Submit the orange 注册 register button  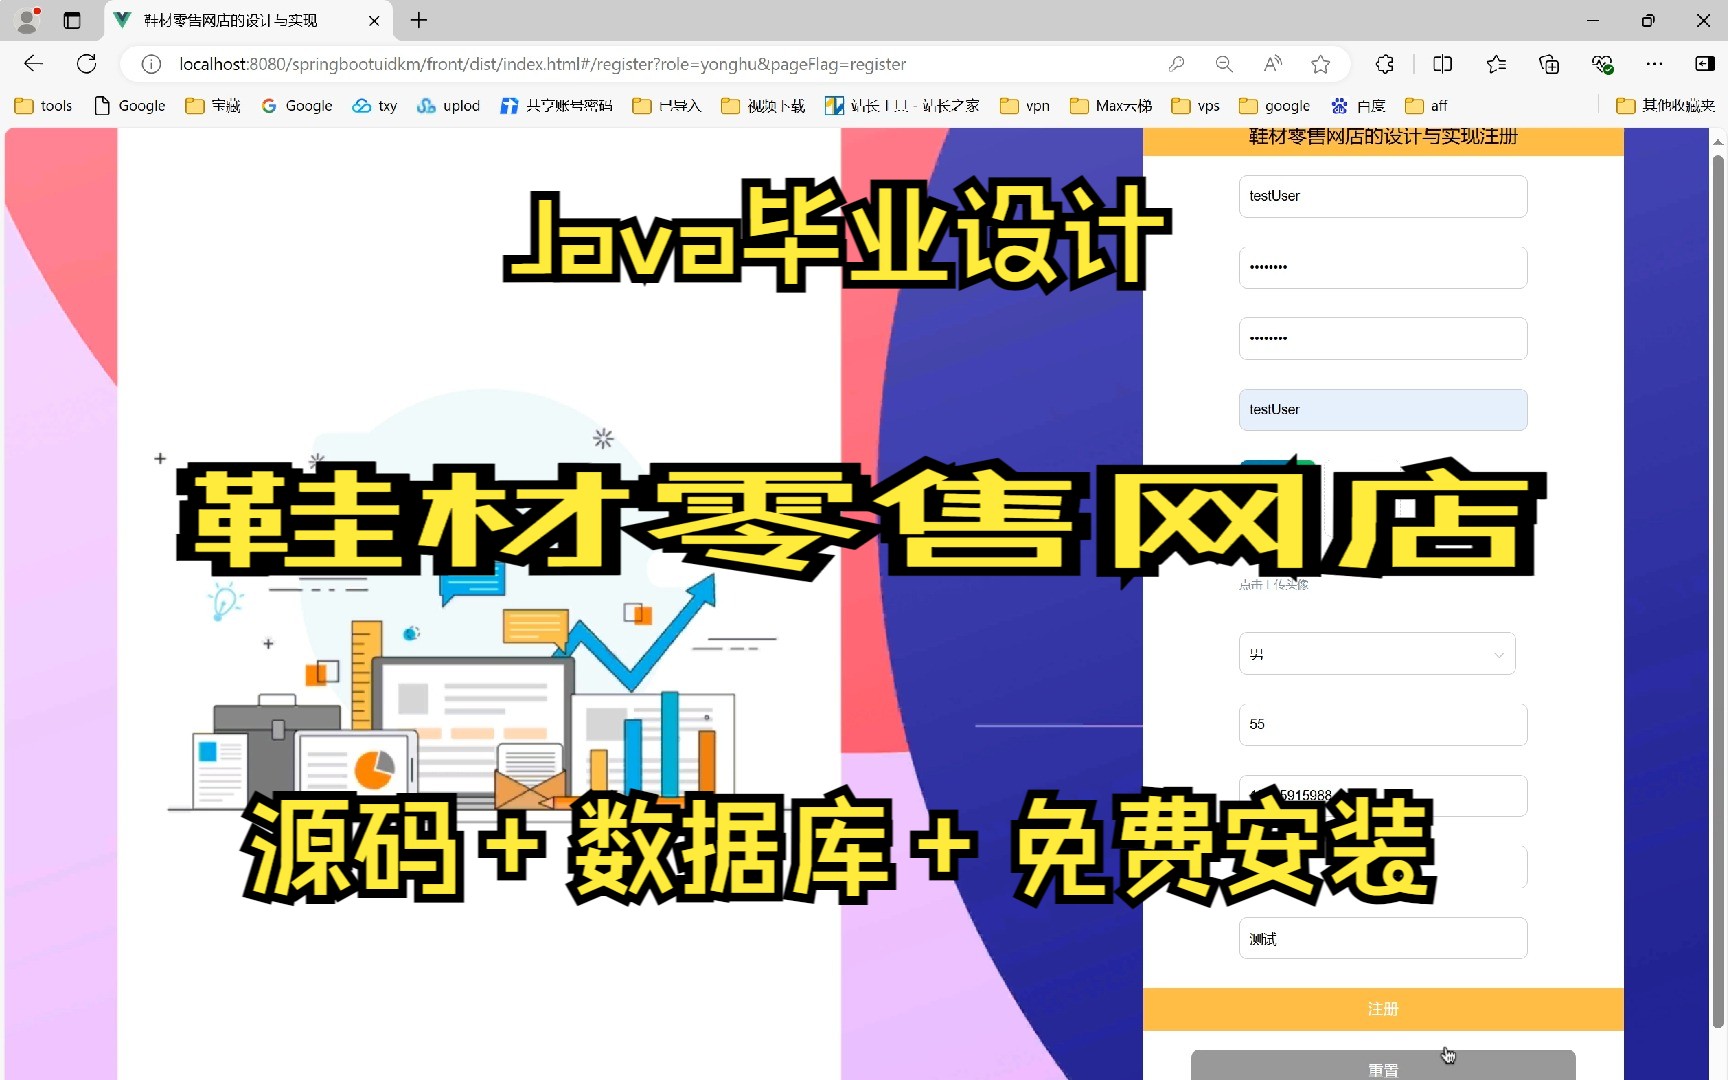click(x=1383, y=1009)
